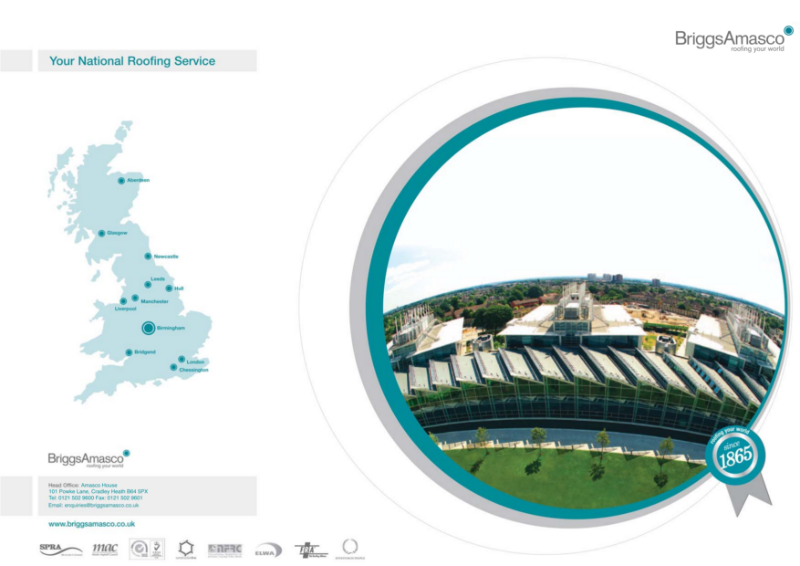Click the Chessington map marker dot
800x566 pixels.
click(173, 367)
